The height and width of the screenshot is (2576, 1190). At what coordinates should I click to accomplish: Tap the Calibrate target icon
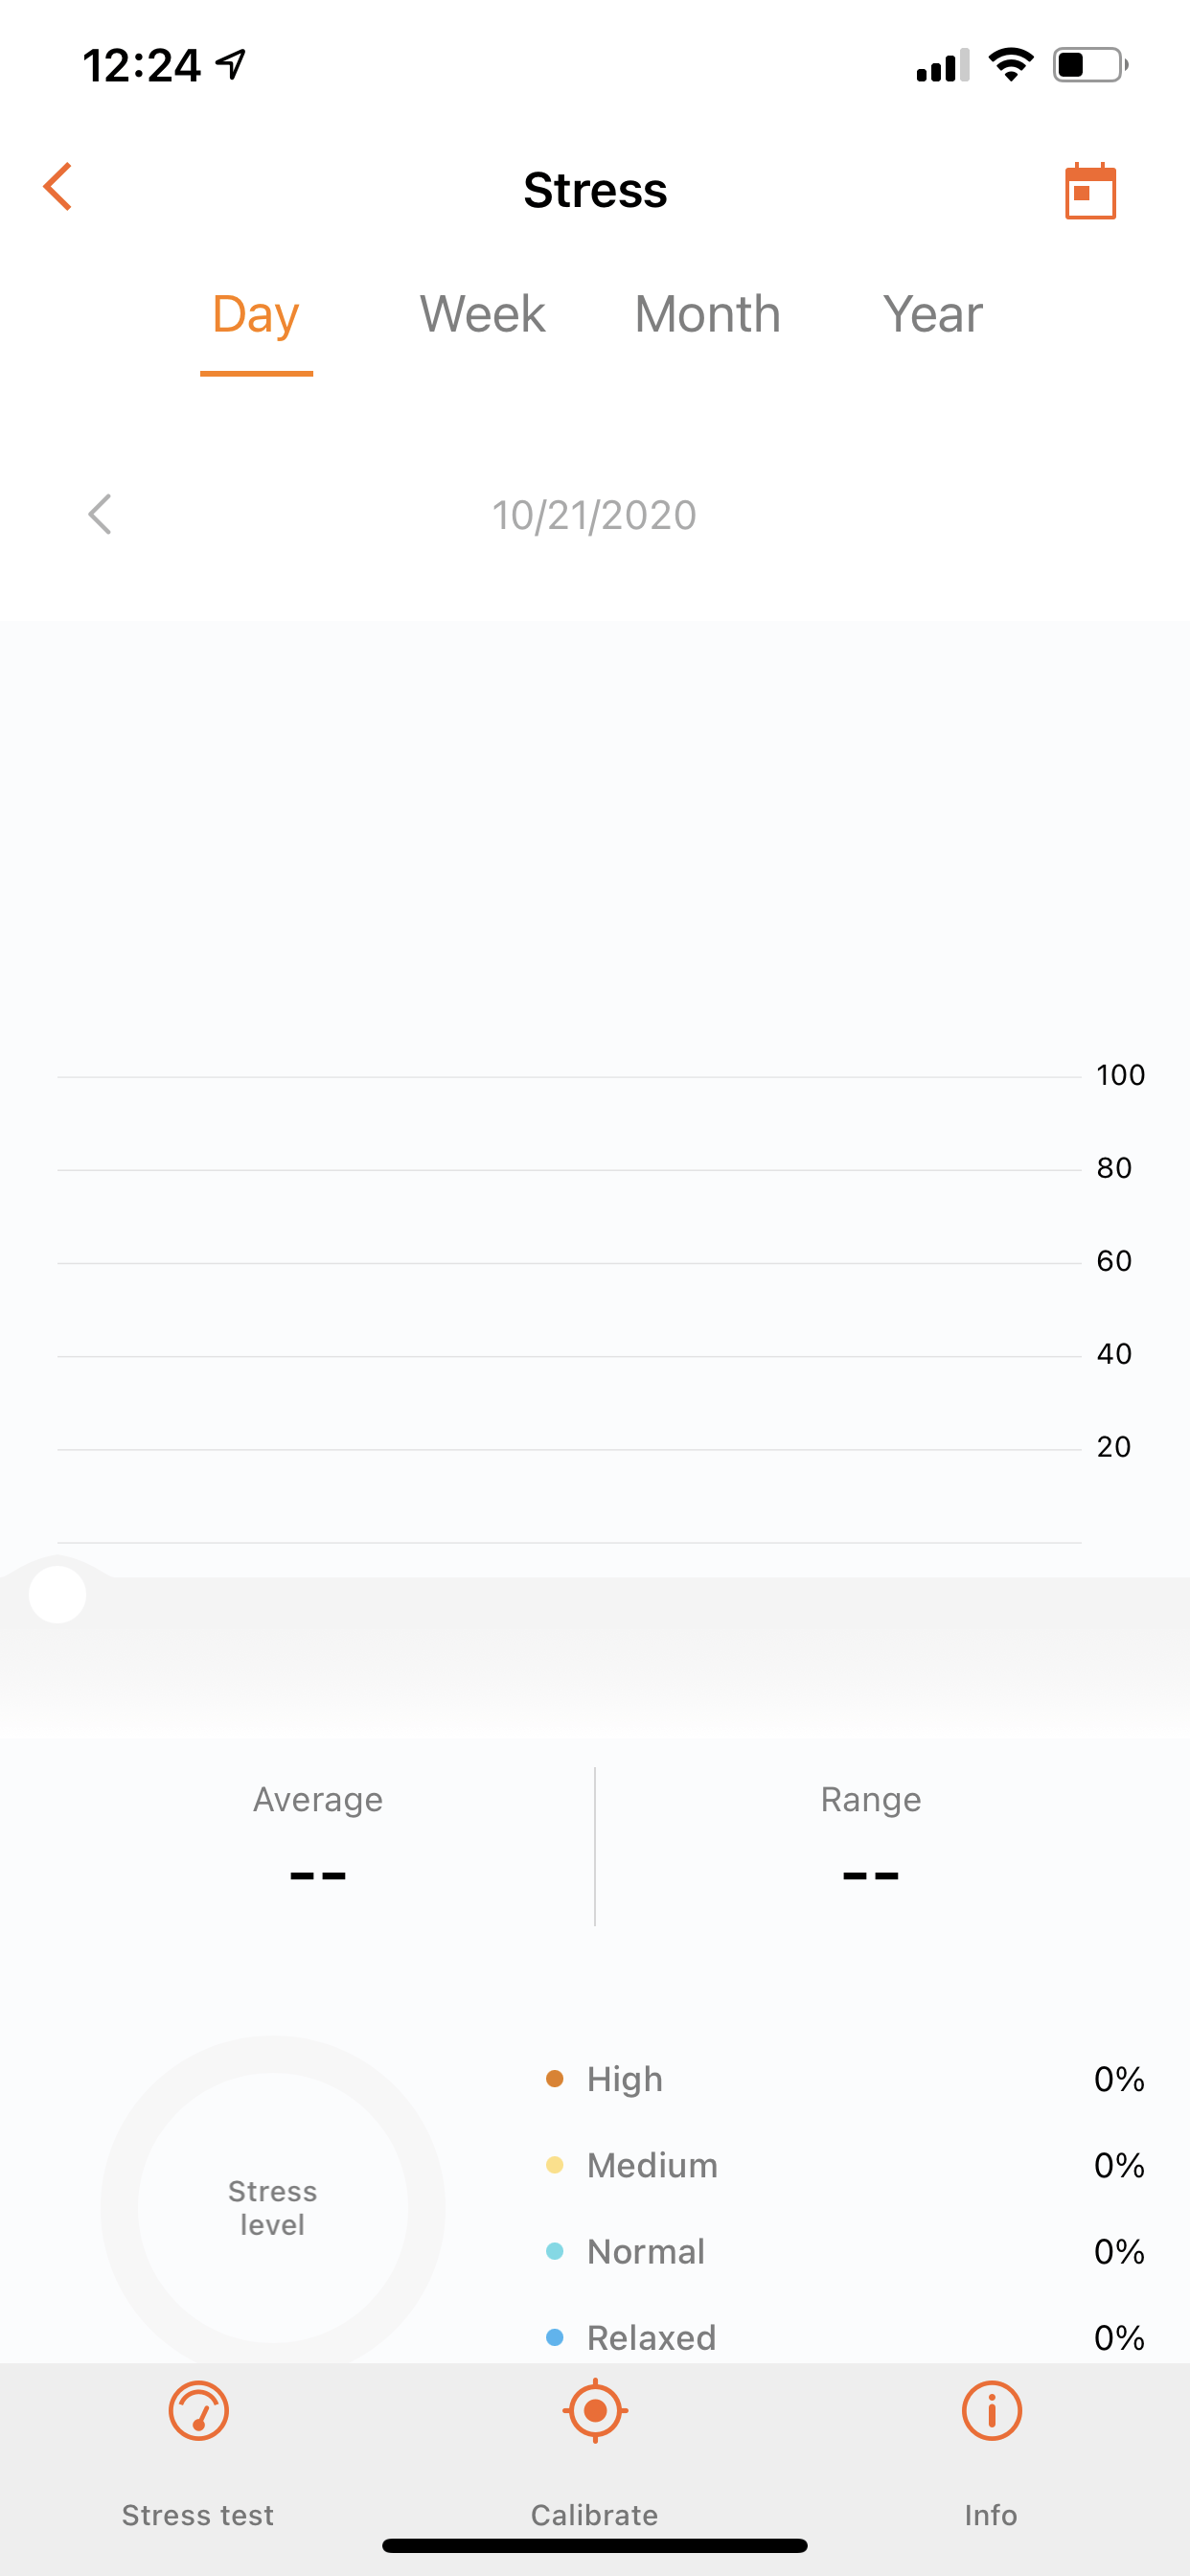click(595, 2410)
